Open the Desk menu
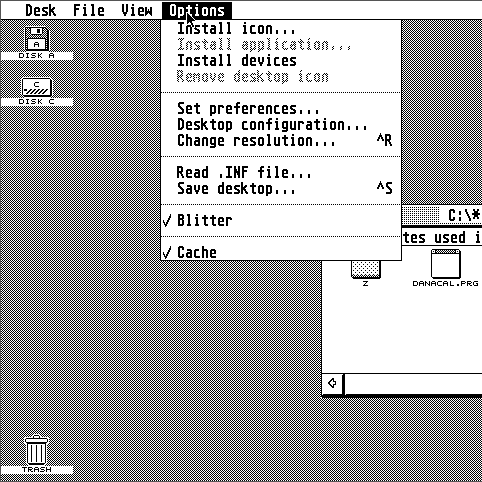This screenshot has height=482, width=482. click(x=41, y=10)
